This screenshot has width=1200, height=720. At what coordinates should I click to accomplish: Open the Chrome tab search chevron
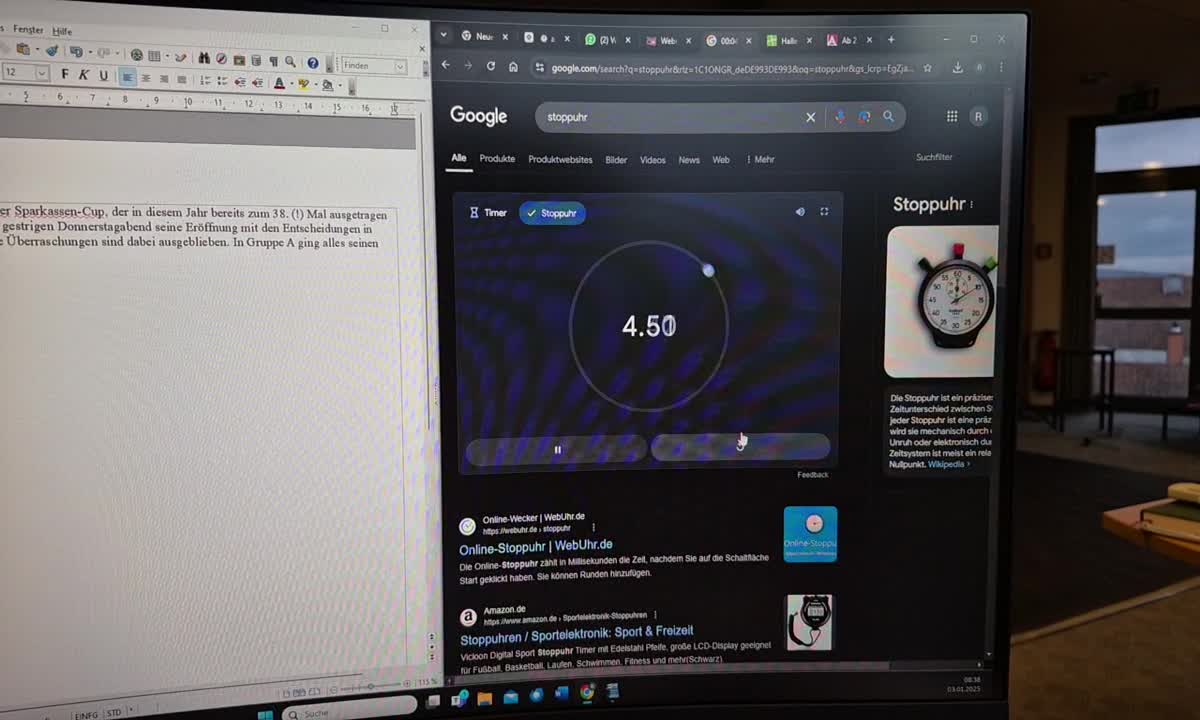click(x=446, y=35)
